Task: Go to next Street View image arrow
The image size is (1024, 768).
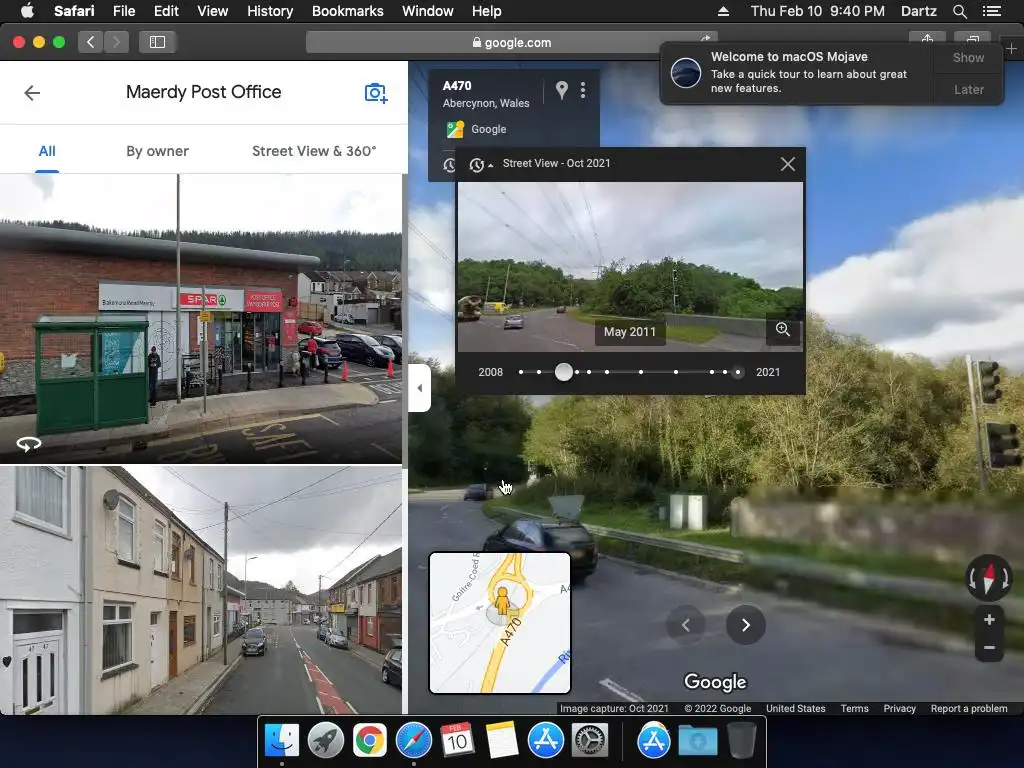Action: click(x=746, y=625)
